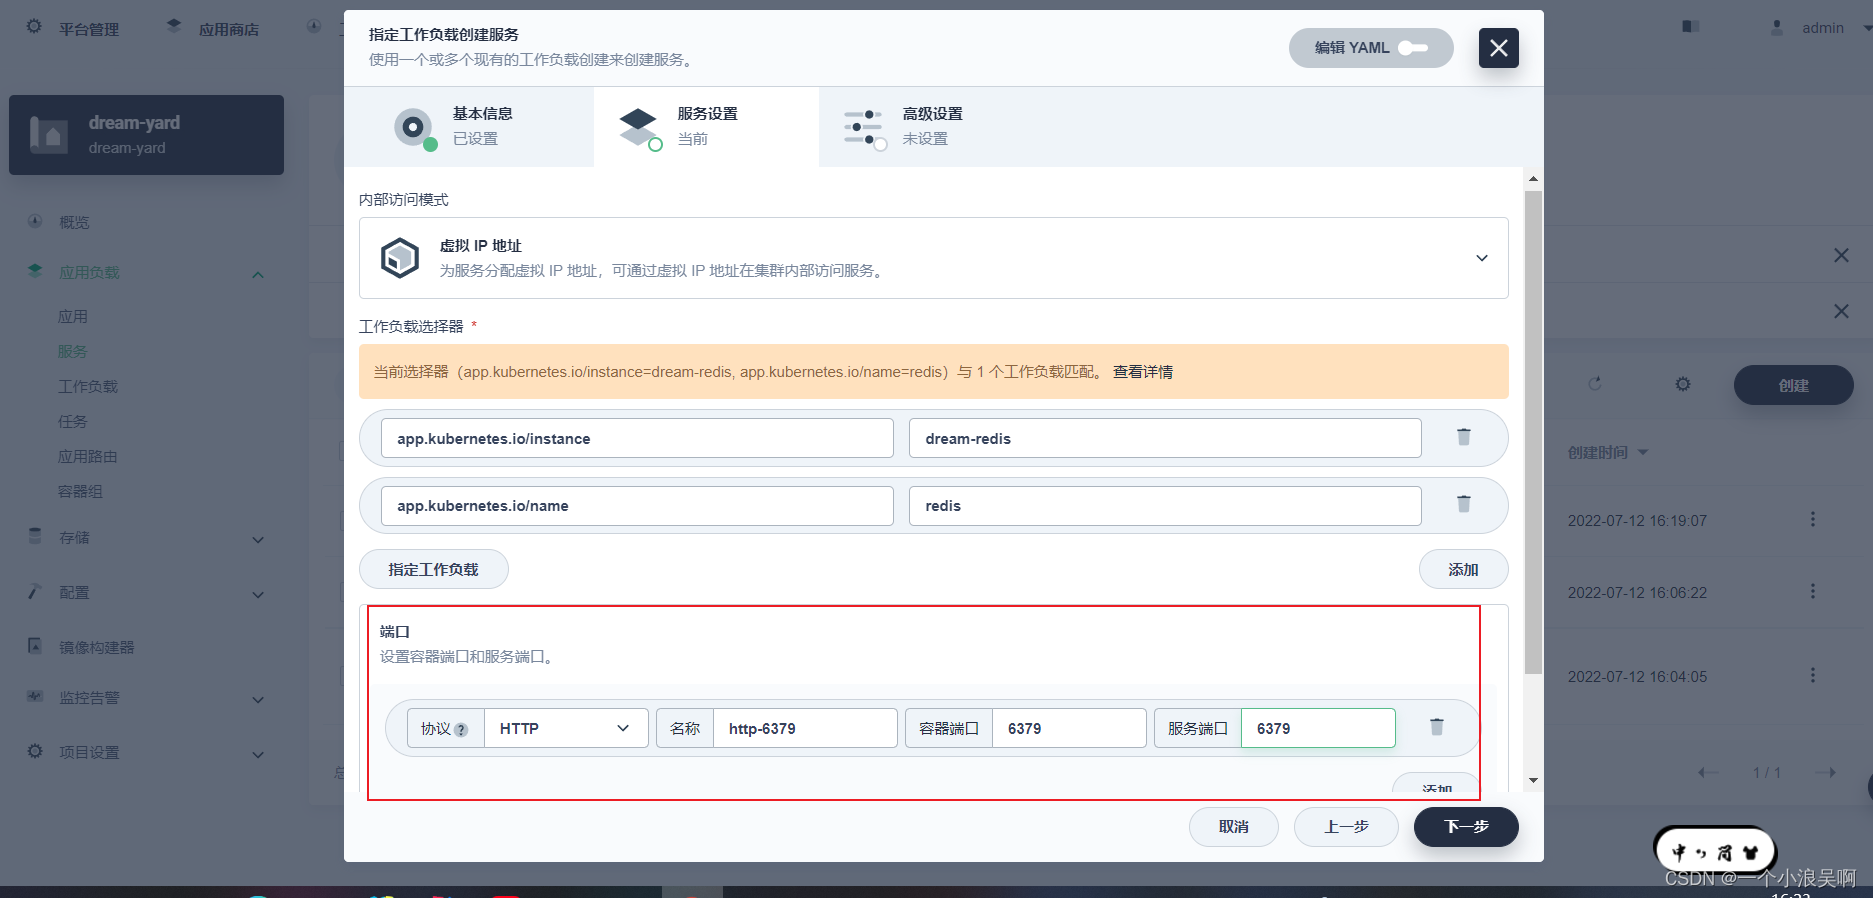
Task: Click the virtual IP address cube icon
Action: [400, 258]
